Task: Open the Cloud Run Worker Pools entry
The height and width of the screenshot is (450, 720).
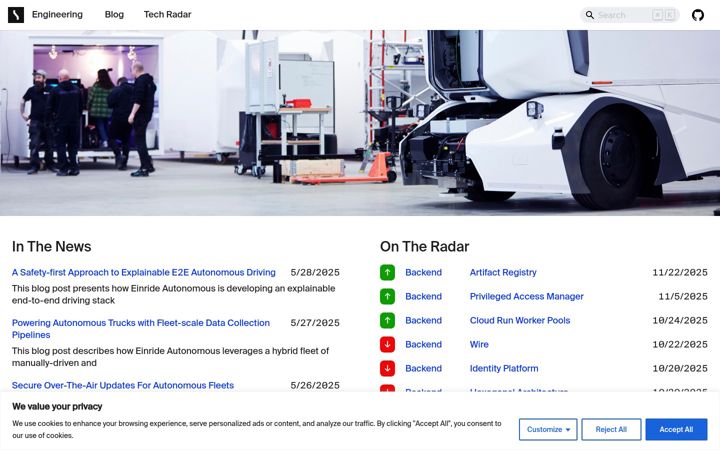Action: pyautogui.click(x=519, y=320)
